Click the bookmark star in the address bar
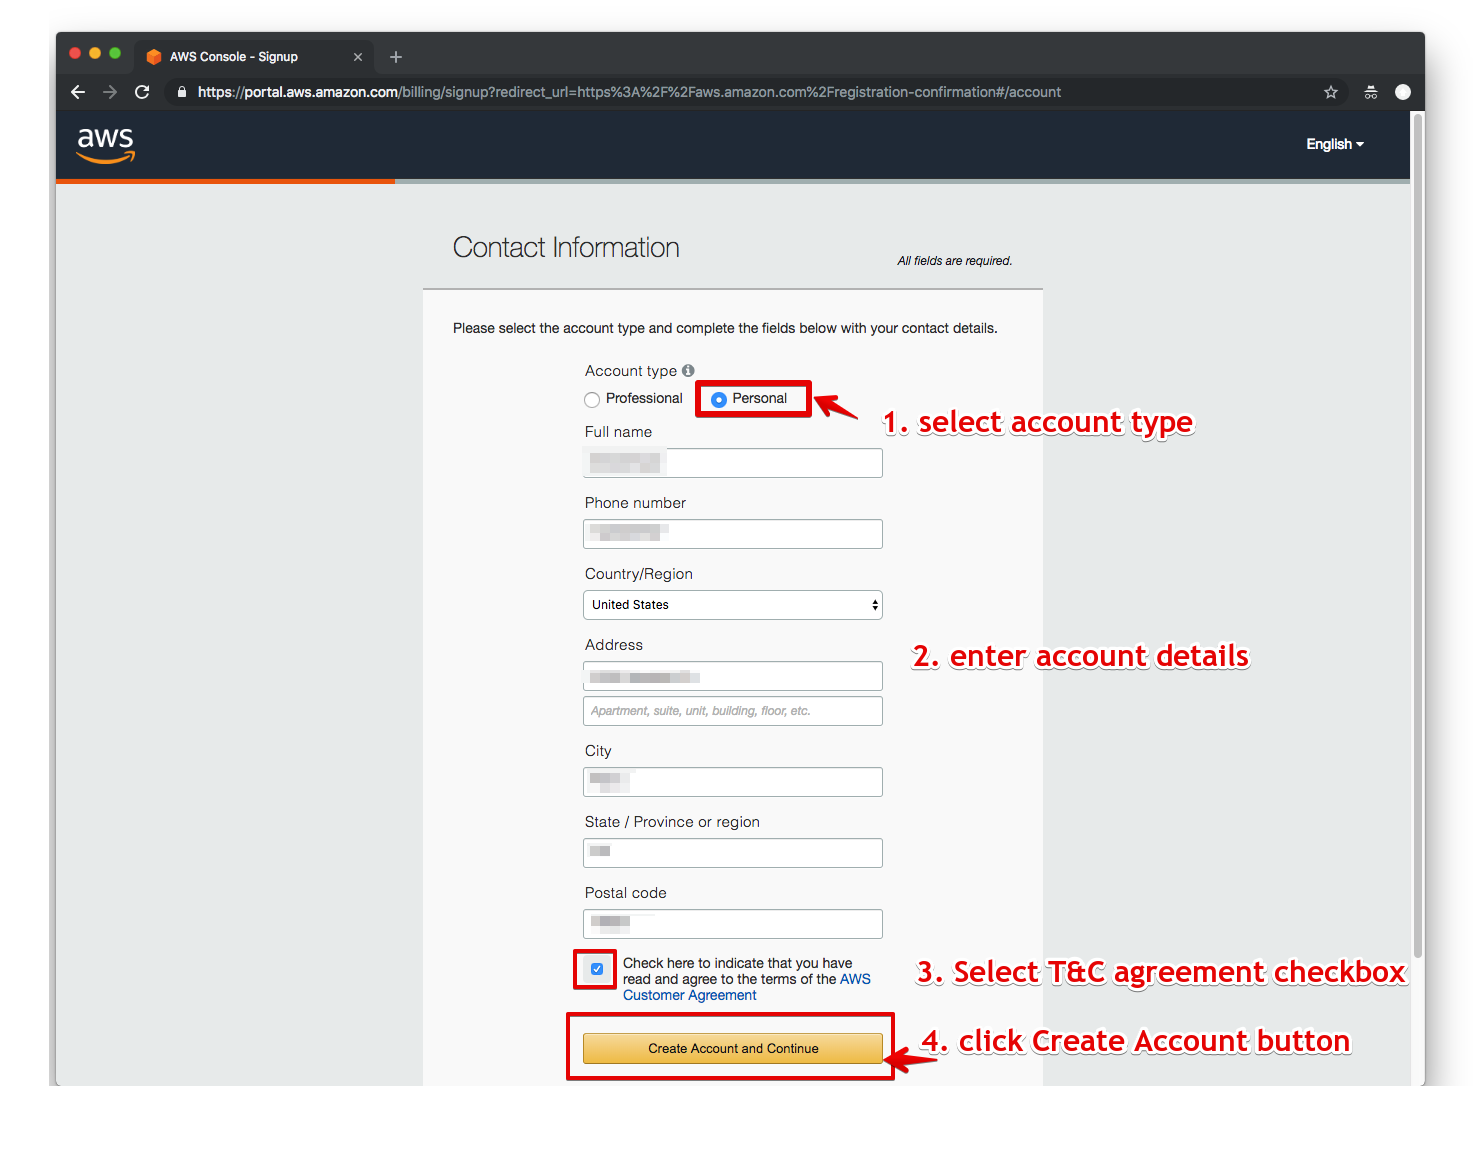This screenshot has width=1481, height=1166. 1330,91
